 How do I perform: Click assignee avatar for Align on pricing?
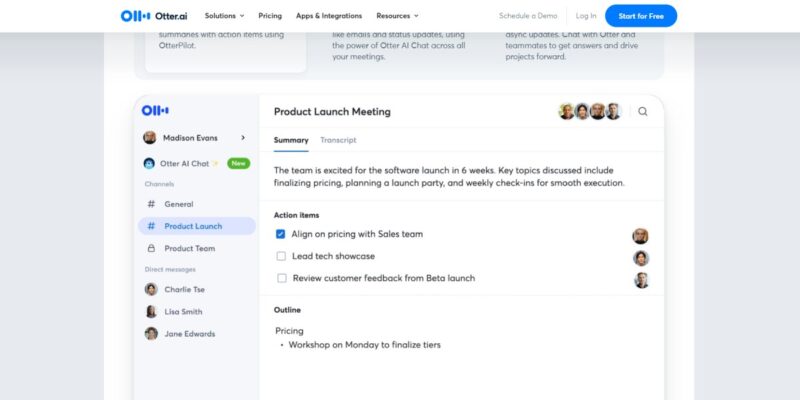click(x=640, y=236)
